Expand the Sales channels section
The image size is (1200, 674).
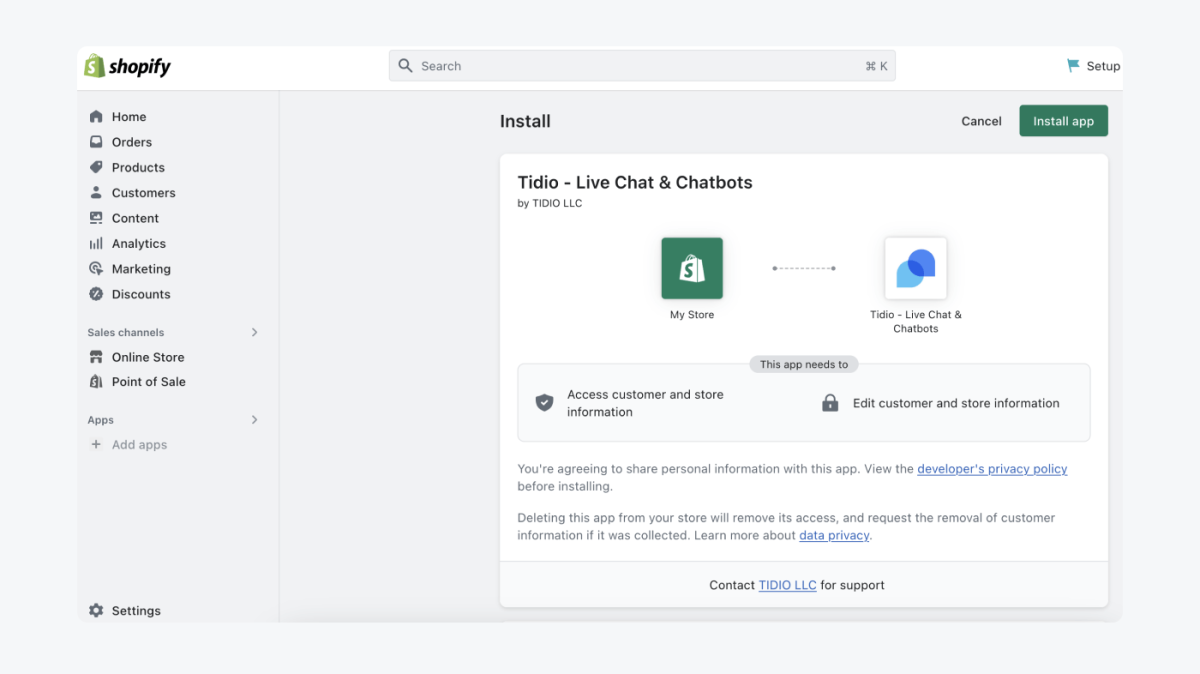point(254,332)
